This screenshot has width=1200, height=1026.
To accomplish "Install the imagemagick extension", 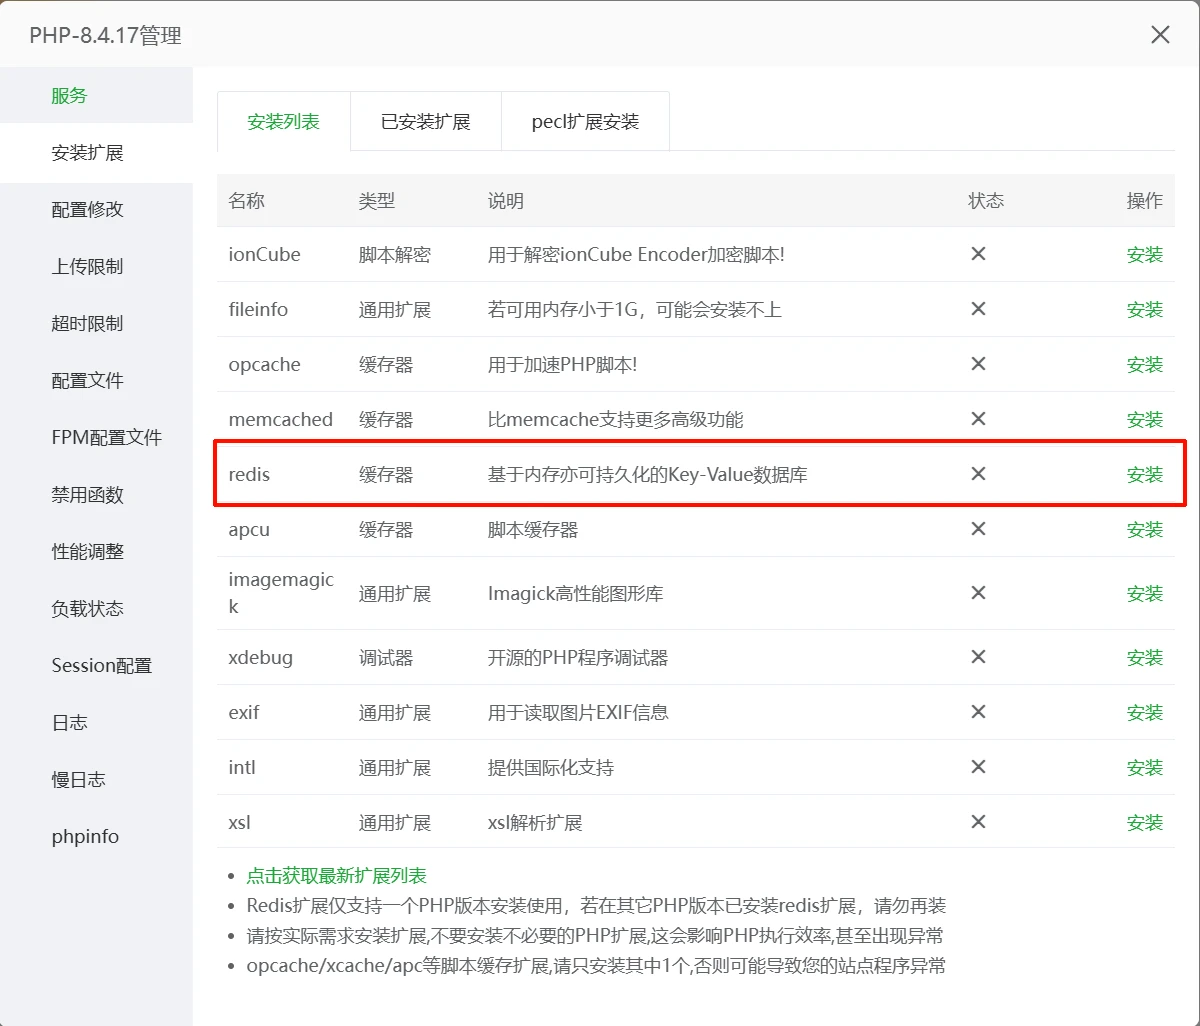I will pos(1144,594).
